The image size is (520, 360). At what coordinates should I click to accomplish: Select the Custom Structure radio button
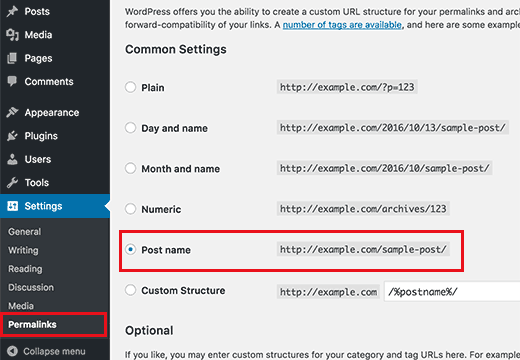coord(130,290)
